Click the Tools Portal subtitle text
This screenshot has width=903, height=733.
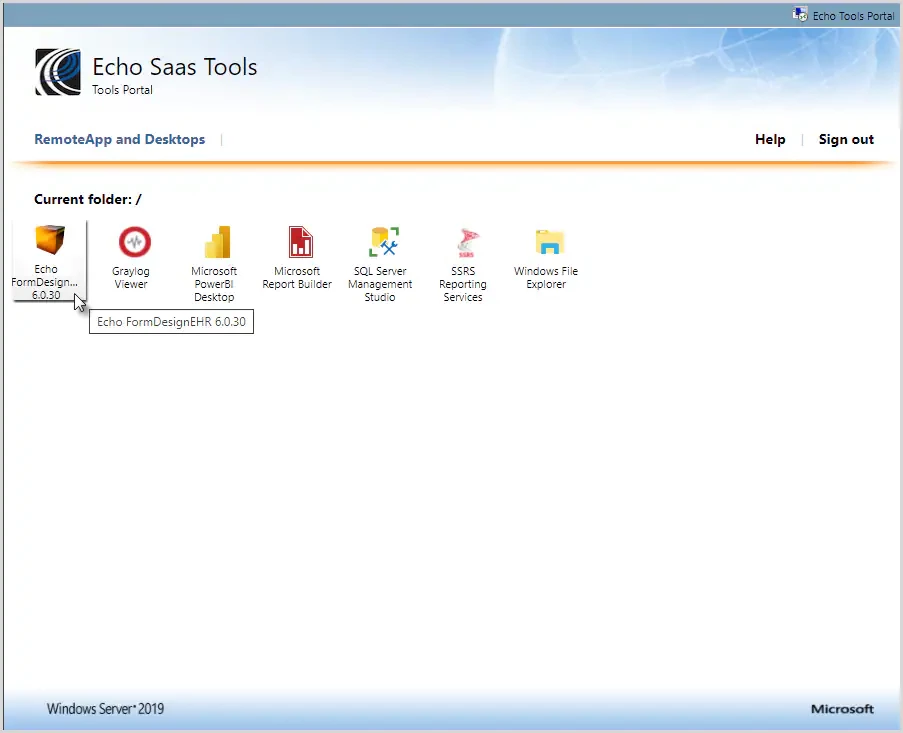point(122,90)
